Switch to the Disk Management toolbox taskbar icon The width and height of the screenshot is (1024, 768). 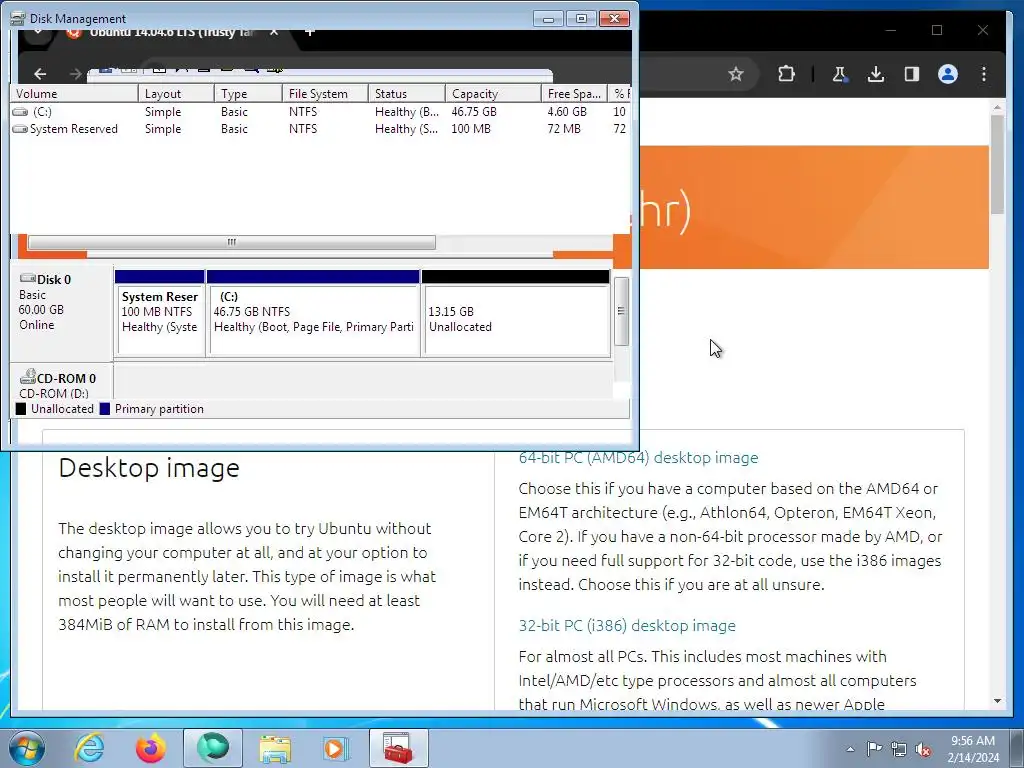tap(398, 748)
